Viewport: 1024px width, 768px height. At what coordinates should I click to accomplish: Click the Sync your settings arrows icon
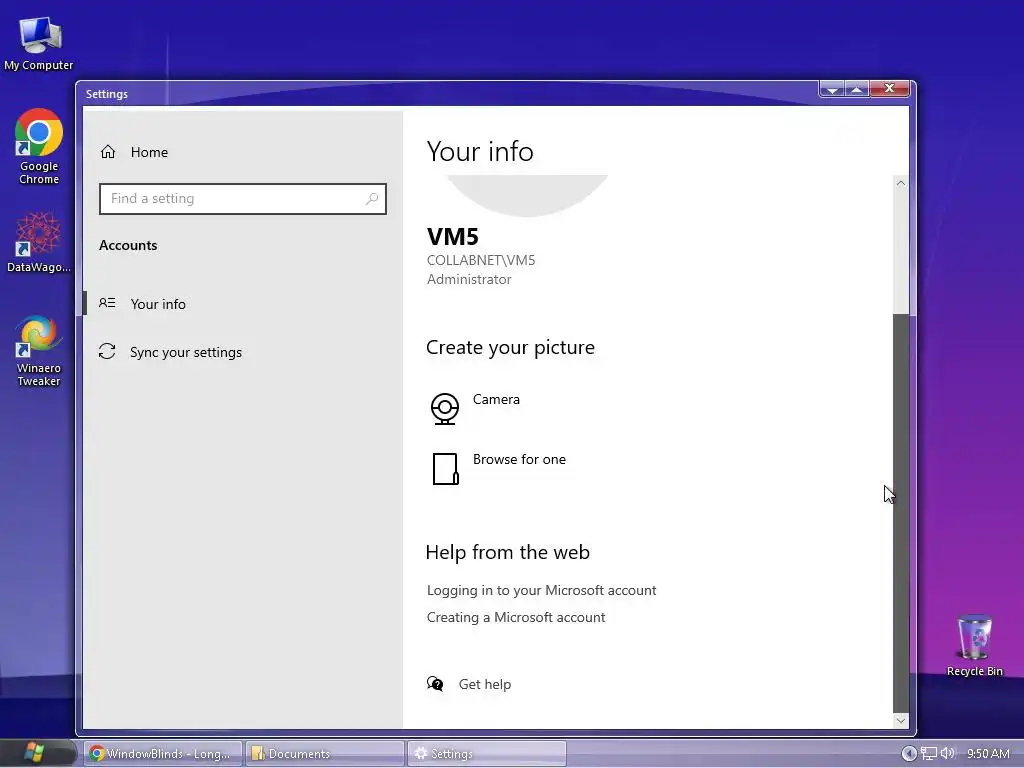point(107,351)
